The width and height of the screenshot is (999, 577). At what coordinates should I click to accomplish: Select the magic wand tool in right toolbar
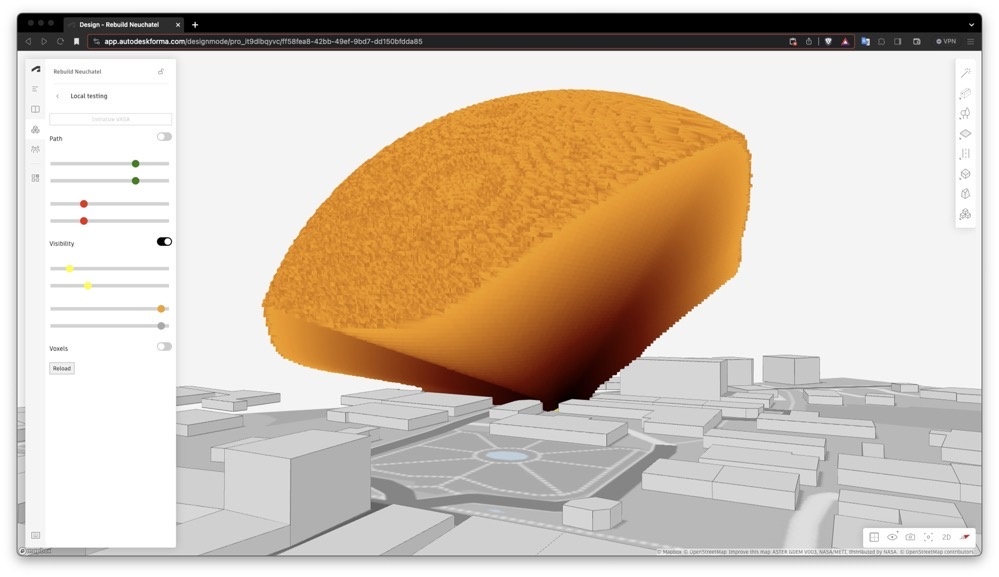pos(964,72)
